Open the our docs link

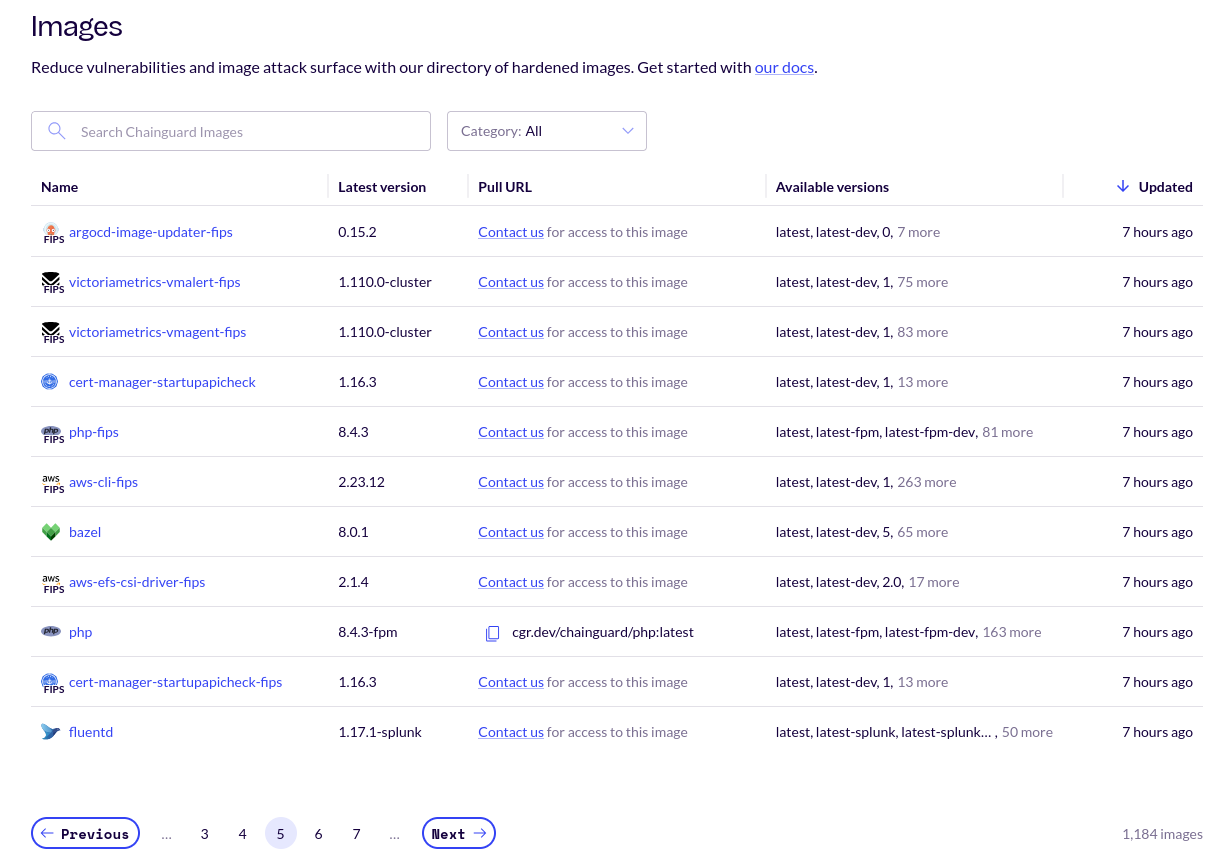pyautogui.click(x=784, y=67)
